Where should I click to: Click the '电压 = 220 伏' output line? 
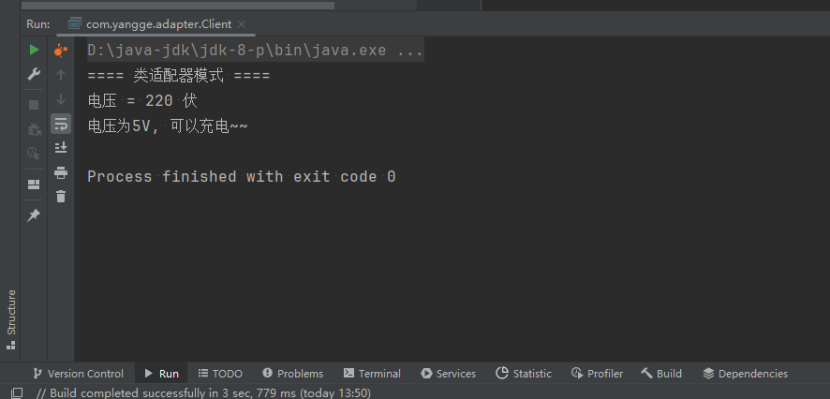[142, 101]
